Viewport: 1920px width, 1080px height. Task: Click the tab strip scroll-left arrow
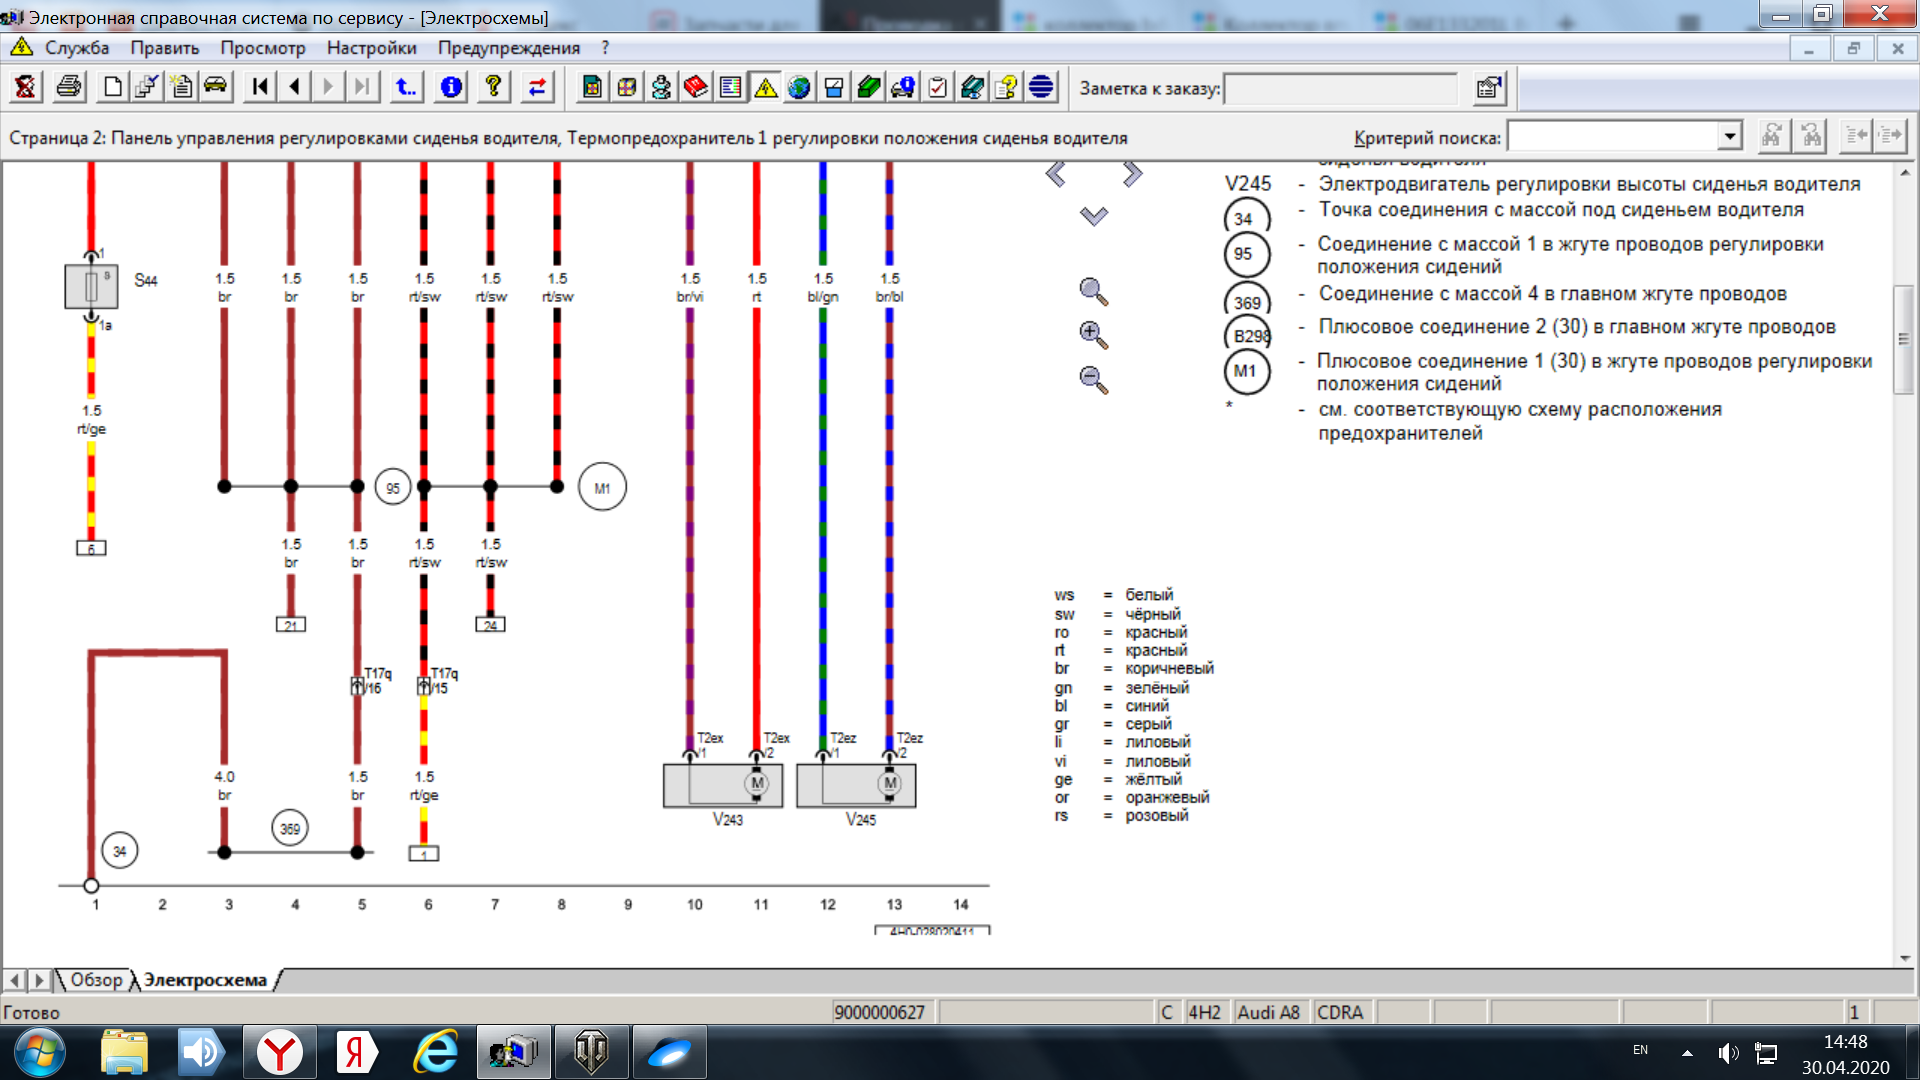(x=15, y=980)
